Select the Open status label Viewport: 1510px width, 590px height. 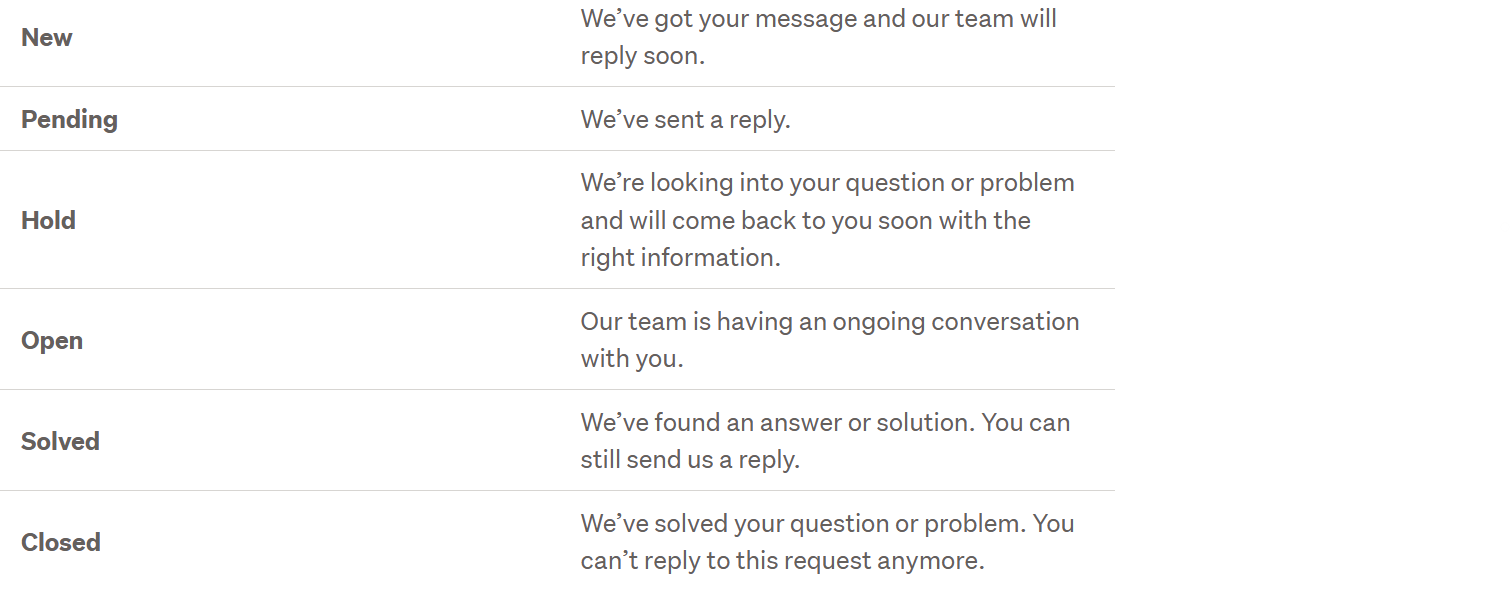coord(52,340)
